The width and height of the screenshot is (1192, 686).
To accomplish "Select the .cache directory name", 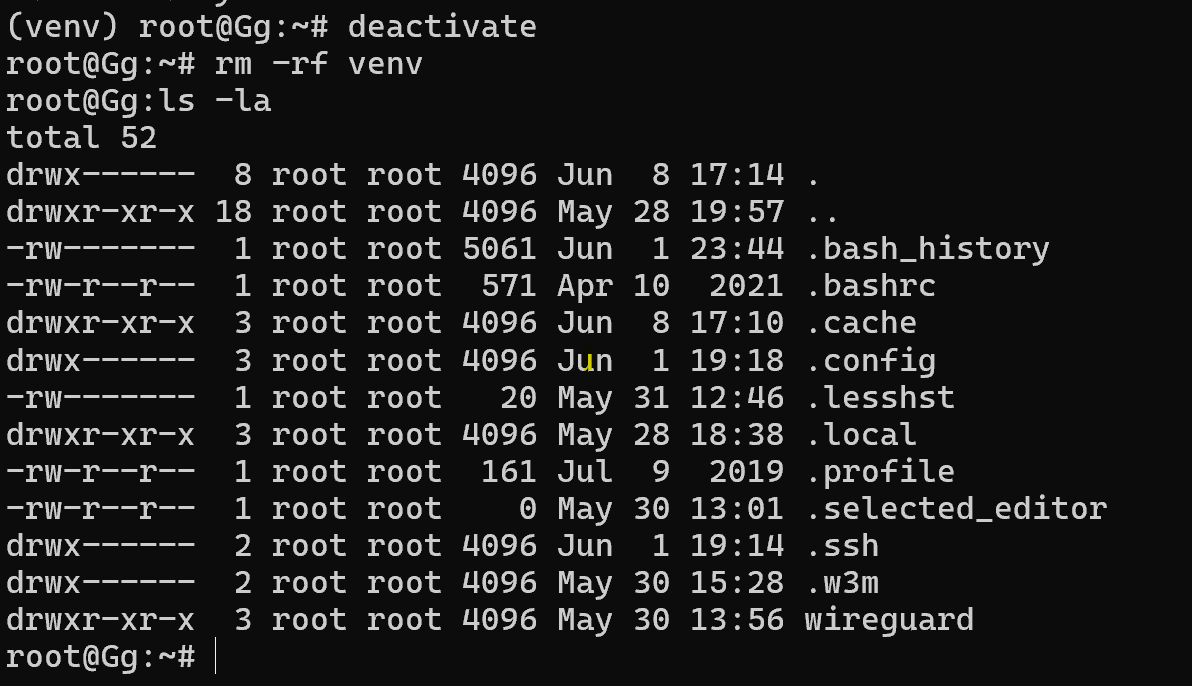I will click(x=861, y=323).
